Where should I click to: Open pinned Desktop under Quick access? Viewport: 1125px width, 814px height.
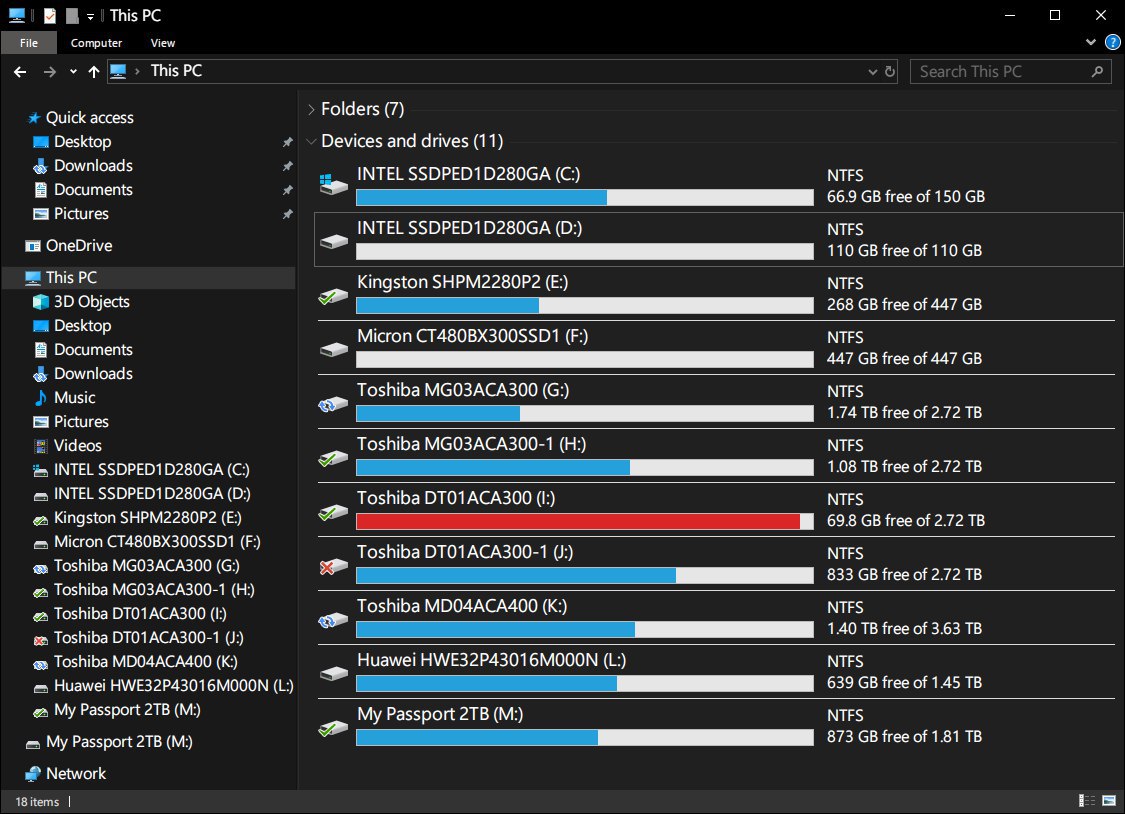pos(83,142)
